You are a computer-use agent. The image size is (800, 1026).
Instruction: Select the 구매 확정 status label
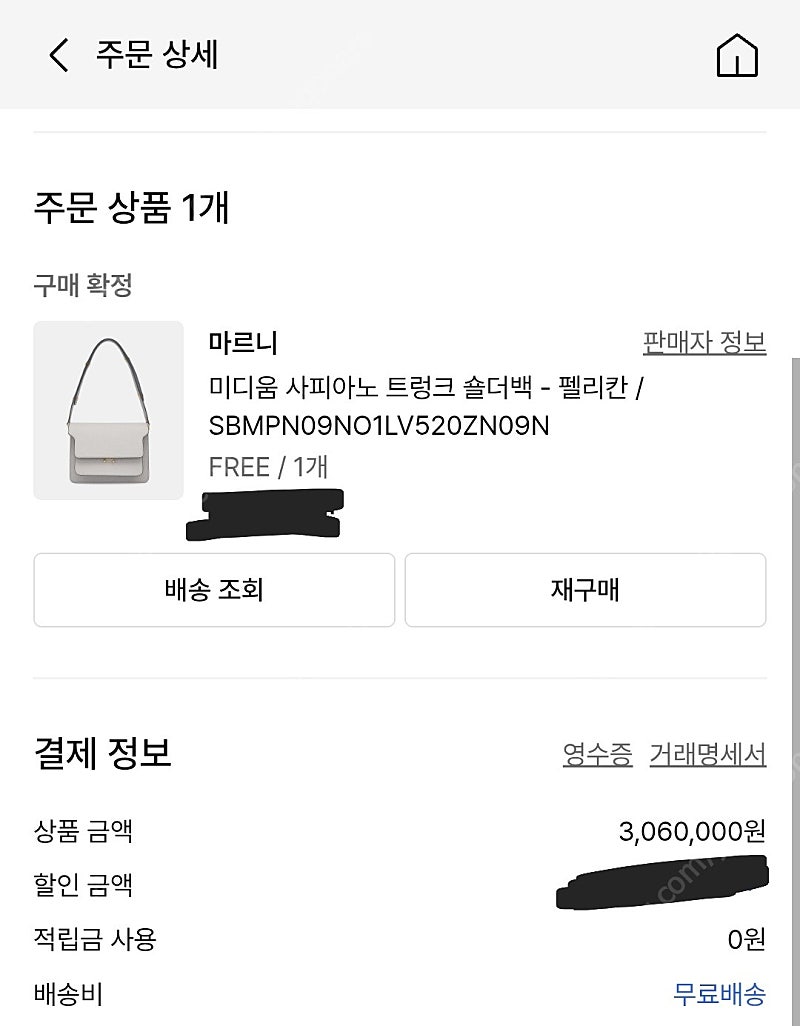(83, 285)
